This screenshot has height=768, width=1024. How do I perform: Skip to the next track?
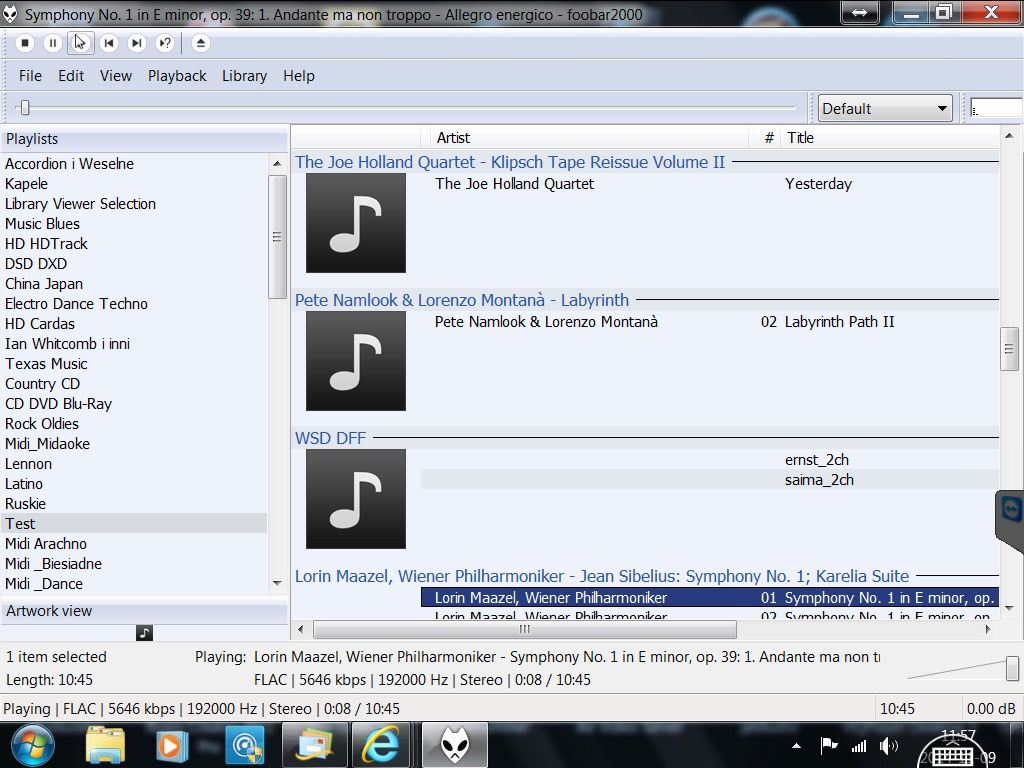click(x=136, y=43)
